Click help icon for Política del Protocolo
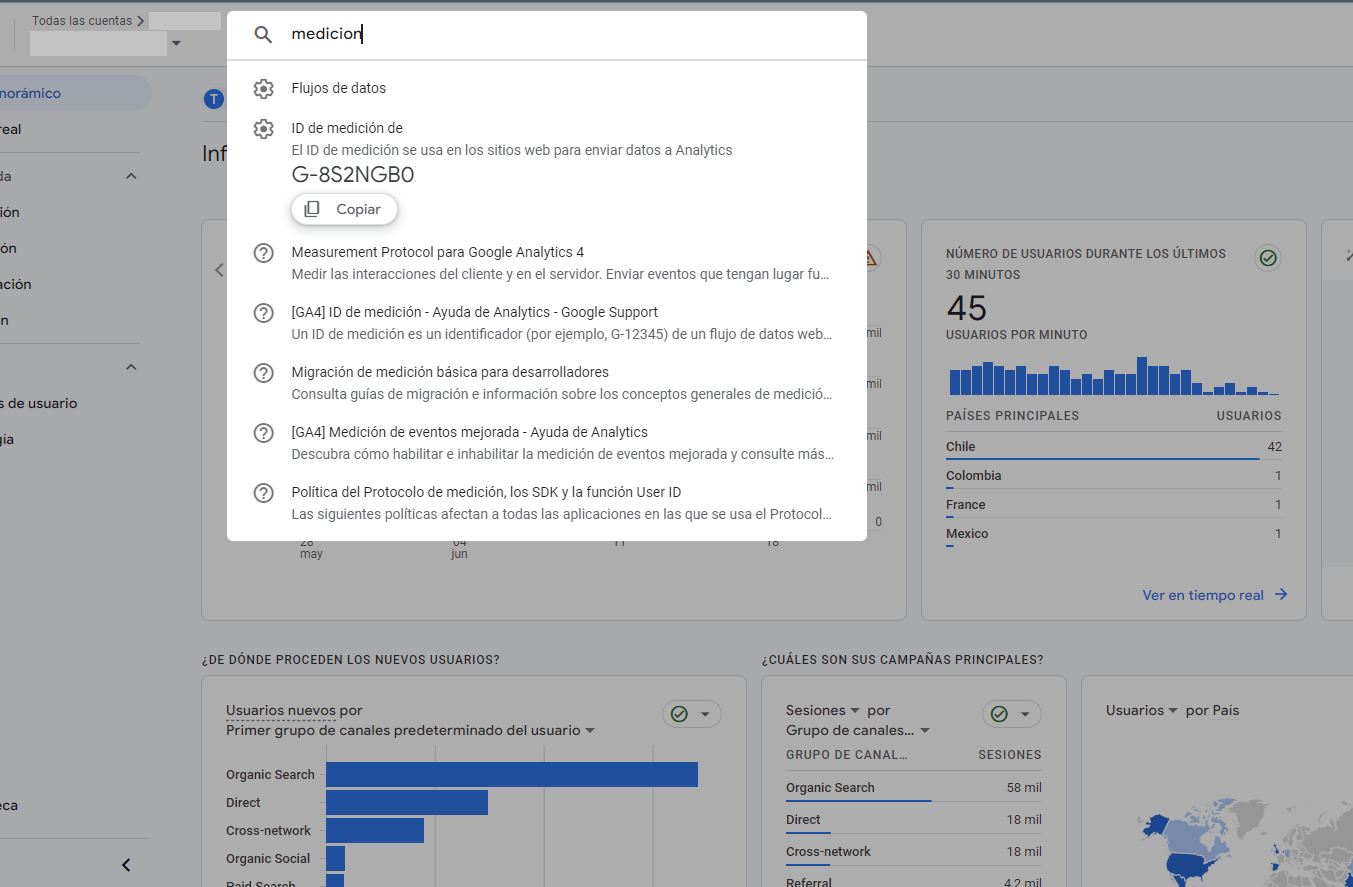This screenshot has height=887, width=1353. pyautogui.click(x=263, y=493)
